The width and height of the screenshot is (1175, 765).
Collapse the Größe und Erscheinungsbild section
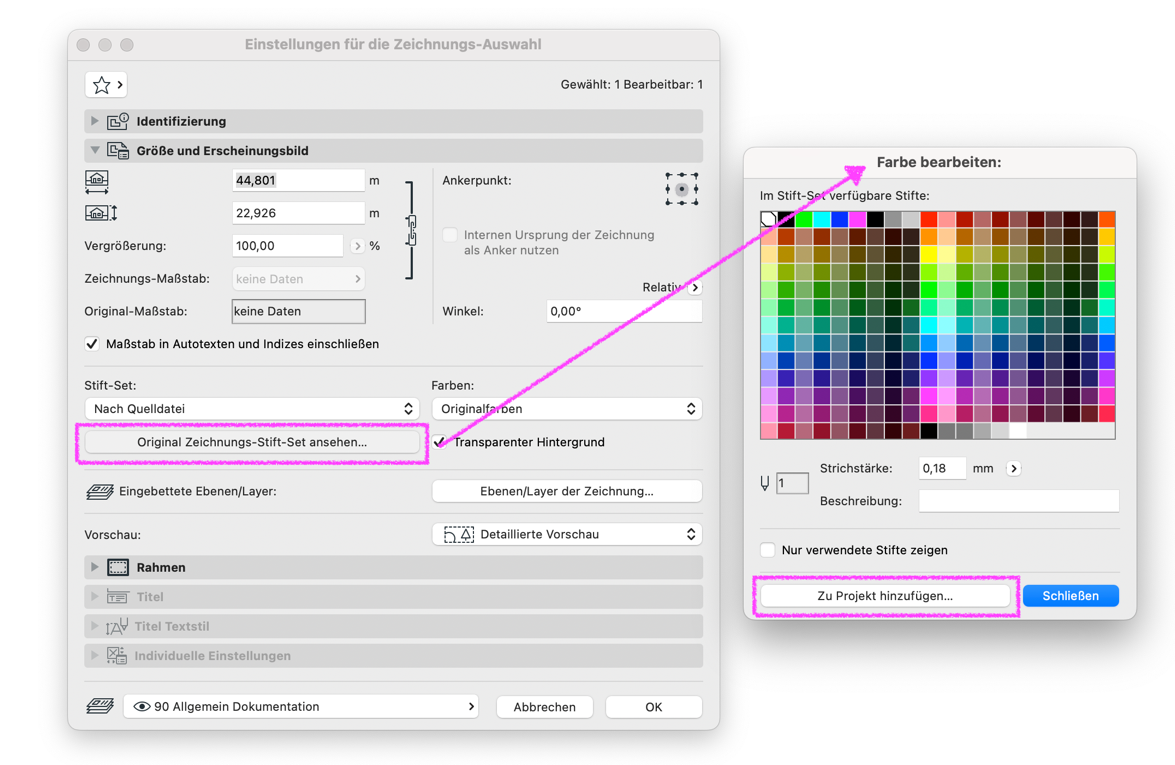pos(94,151)
